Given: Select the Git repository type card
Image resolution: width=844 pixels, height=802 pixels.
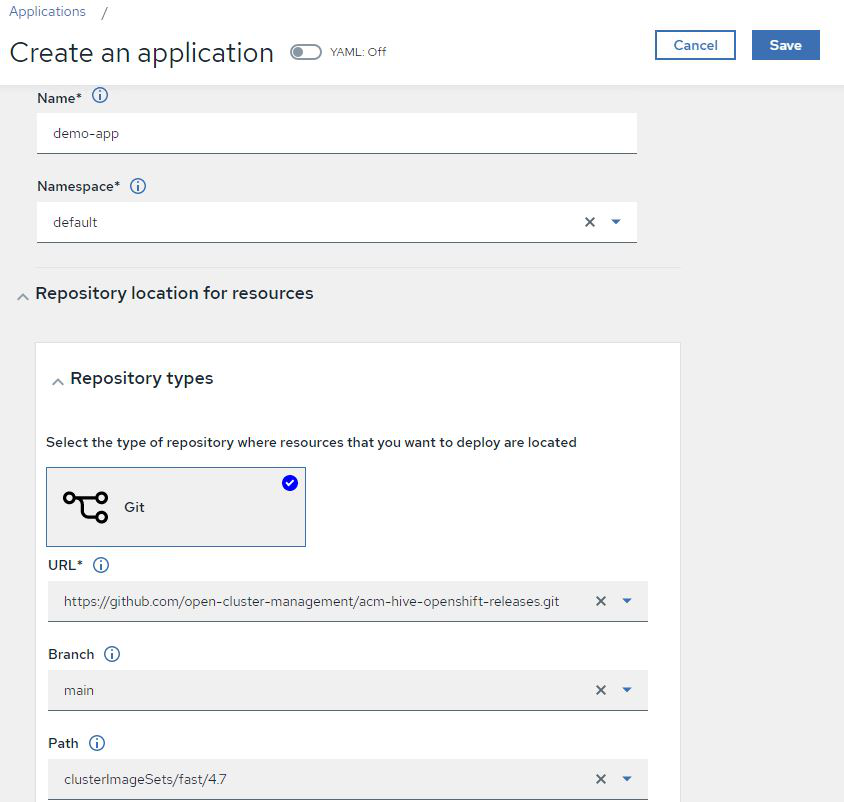Looking at the screenshot, I should (176, 507).
